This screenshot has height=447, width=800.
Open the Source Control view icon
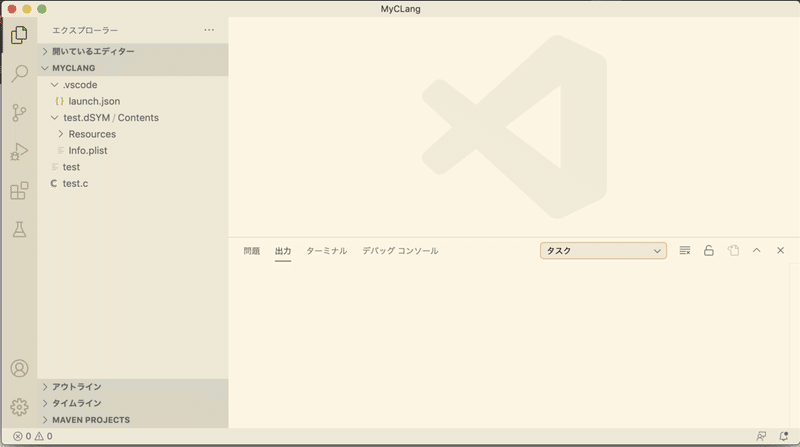[x=19, y=113]
